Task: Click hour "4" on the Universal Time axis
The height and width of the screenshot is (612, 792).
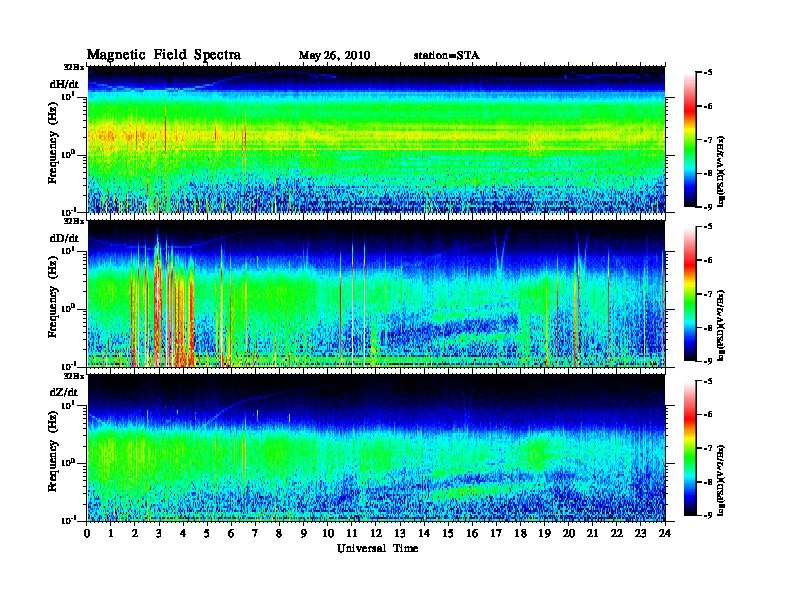Action: 183,533
